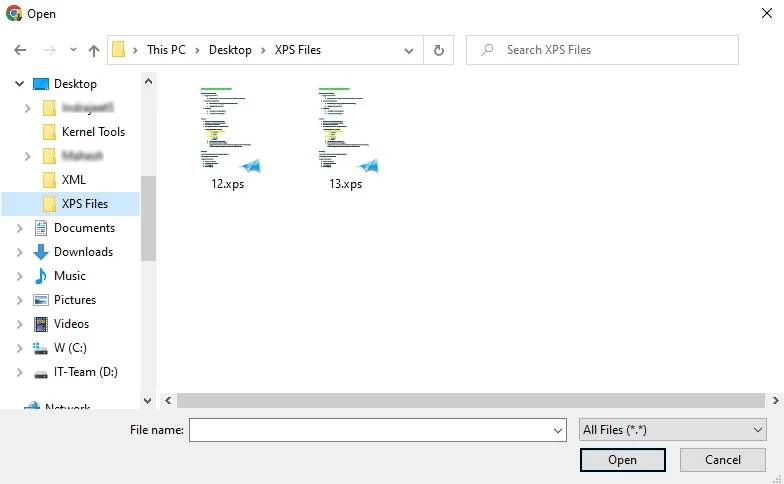Image resolution: width=784 pixels, height=484 pixels.
Task: Click the 12.xps file name label
Action: point(228,184)
